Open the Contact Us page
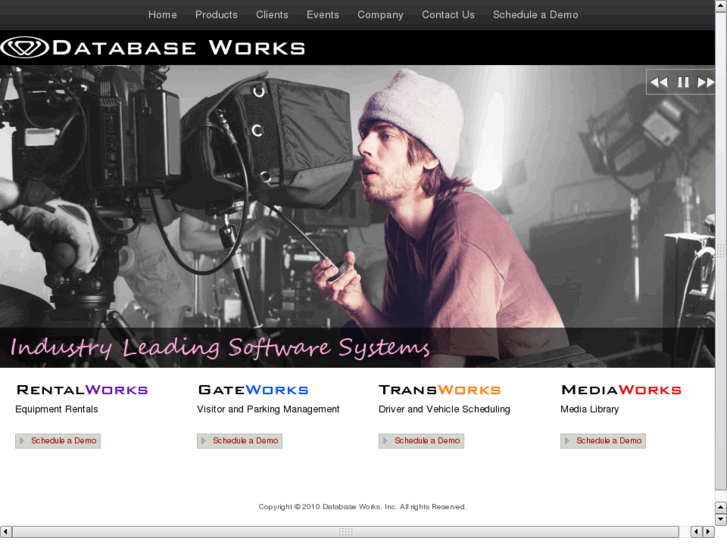Viewport: 727px width, 545px height. click(448, 15)
